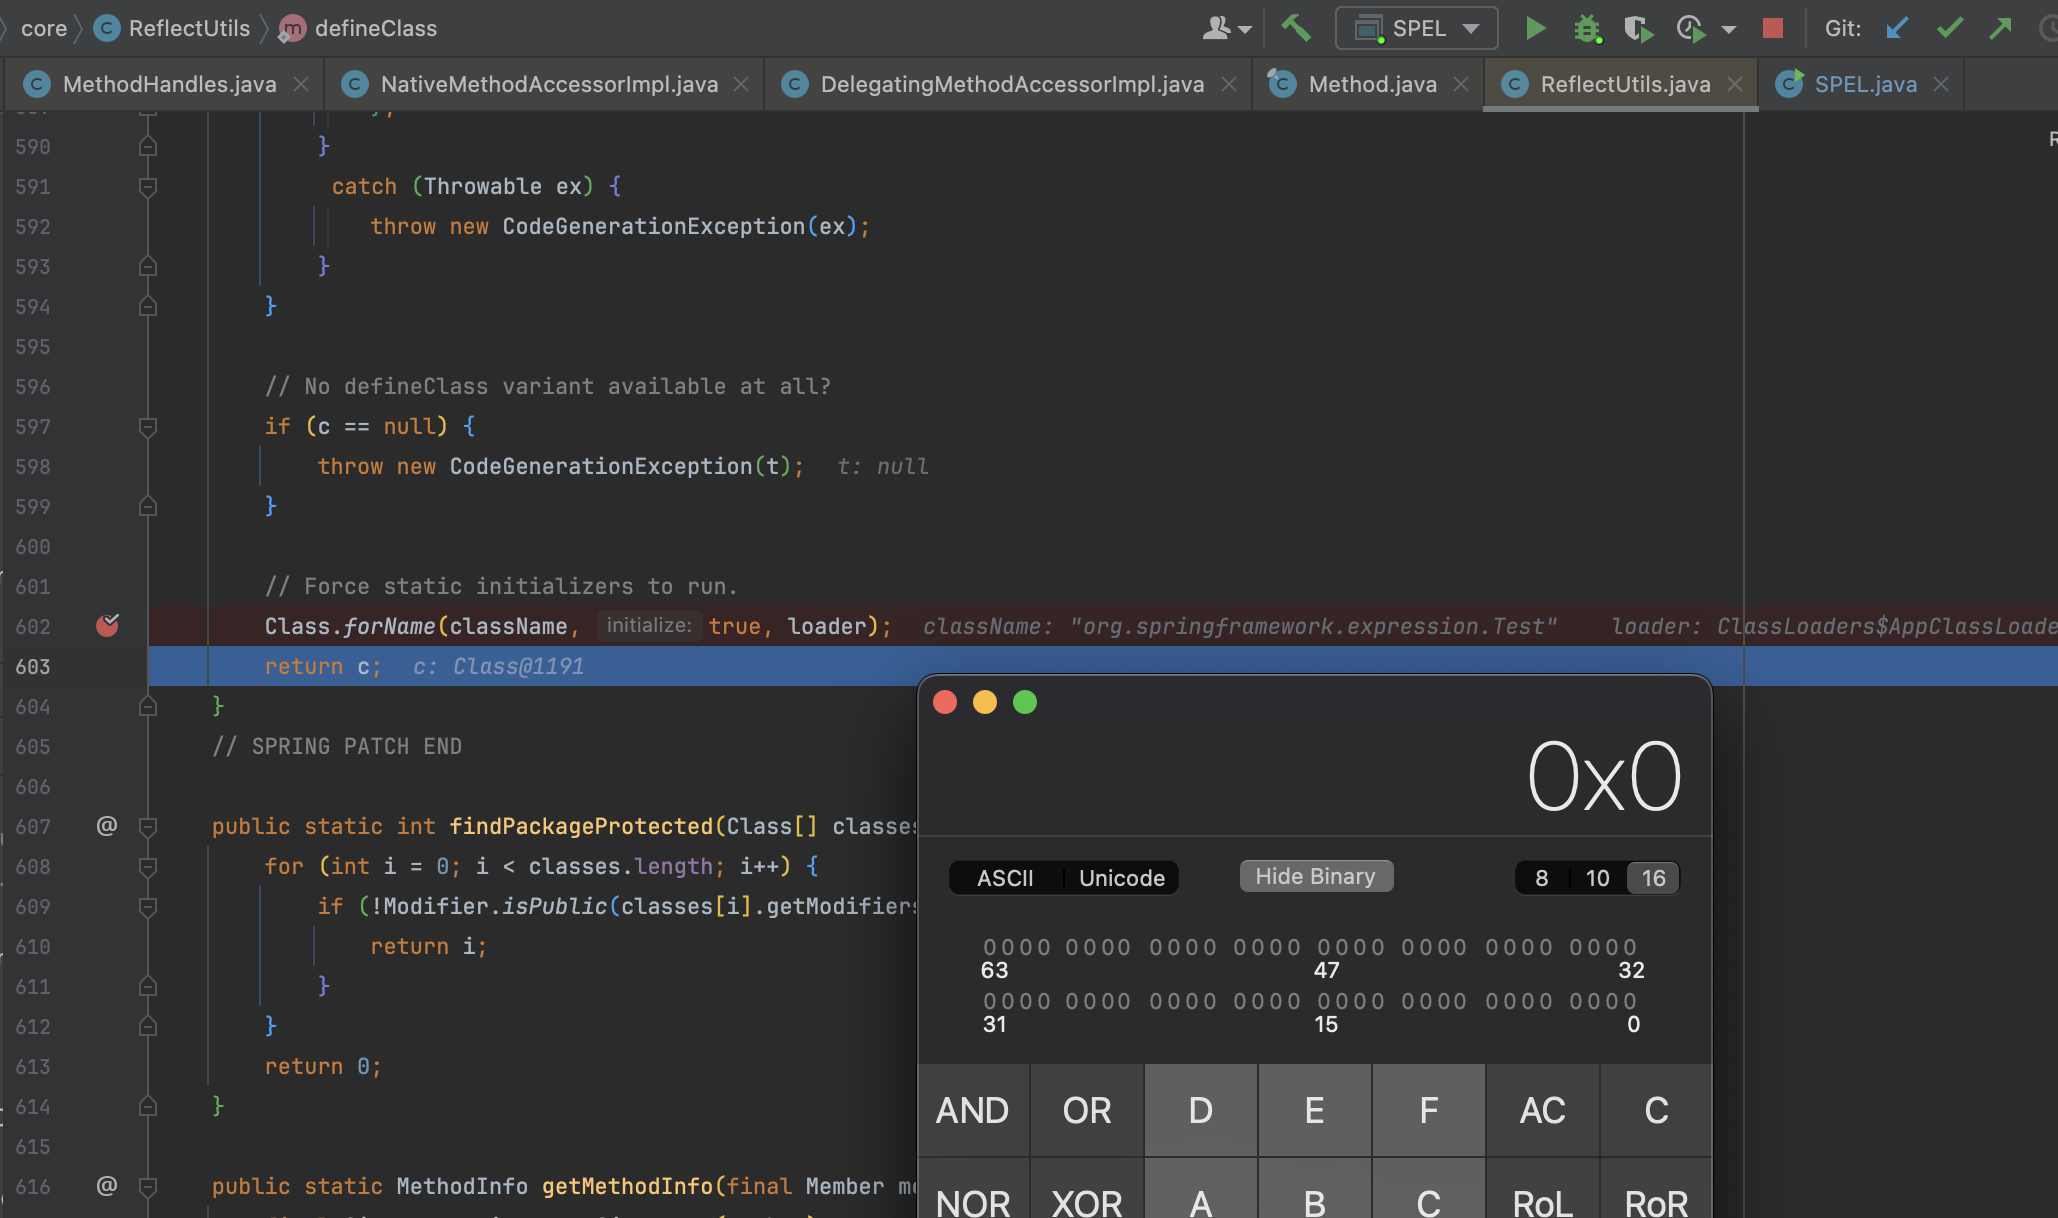
Task: Click Git update project arrow icon
Action: [x=1897, y=28]
